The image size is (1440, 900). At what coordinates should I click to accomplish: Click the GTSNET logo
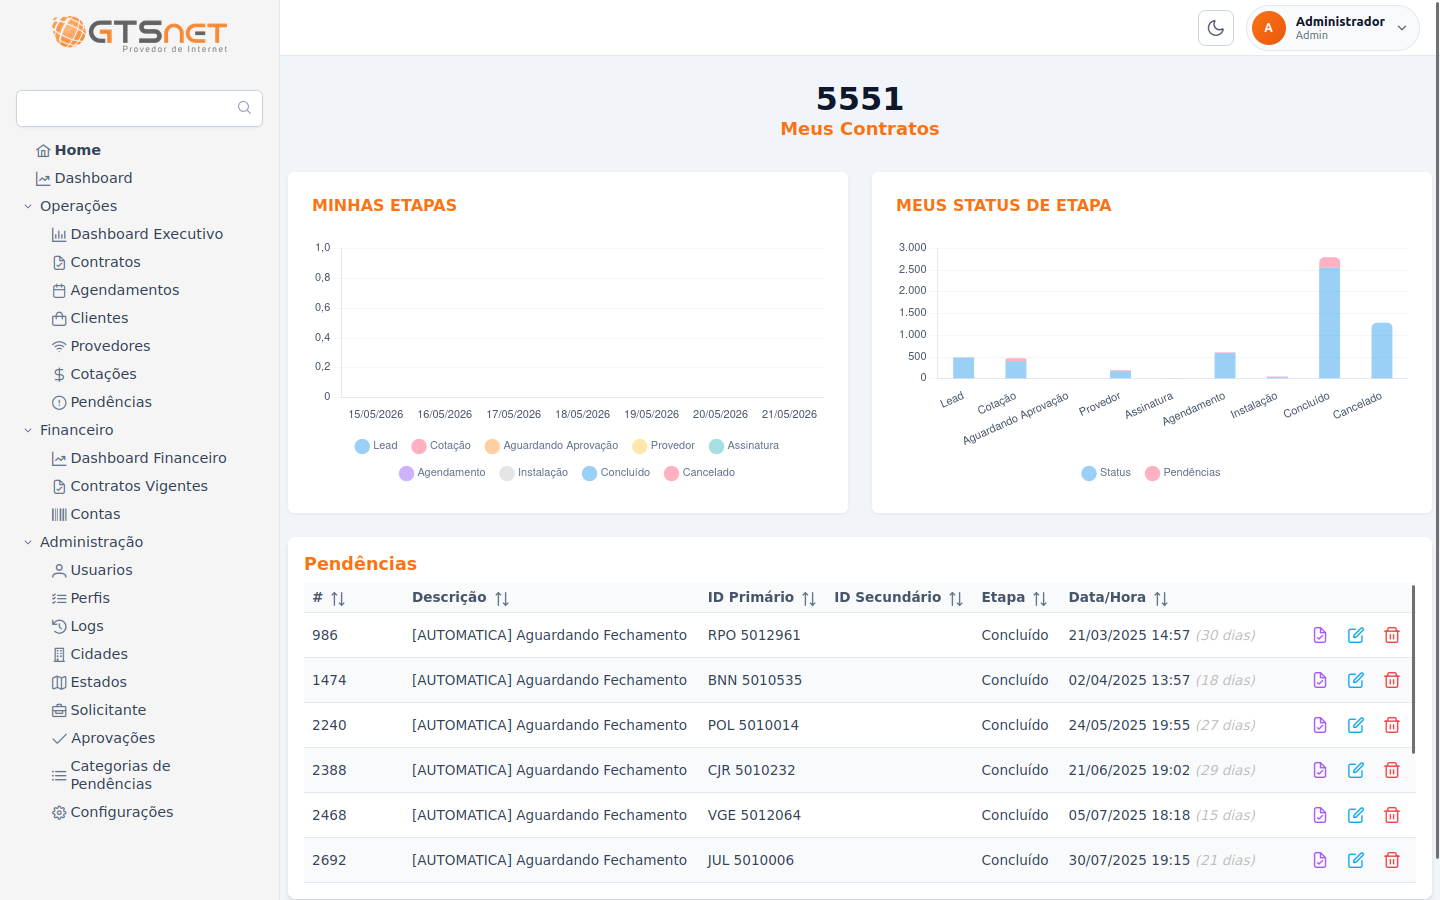(139, 33)
